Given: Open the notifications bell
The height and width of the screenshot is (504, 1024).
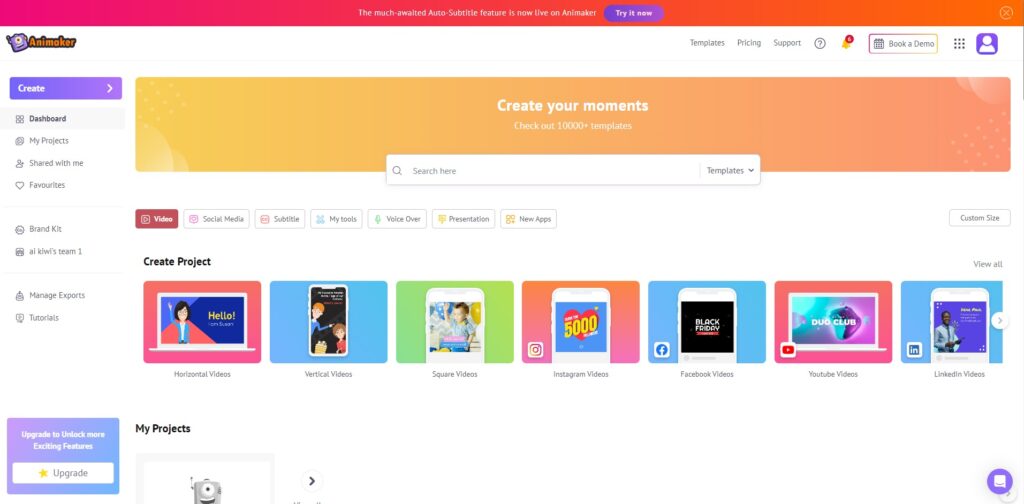Looking at the screenshot, I should click(846, 43).
